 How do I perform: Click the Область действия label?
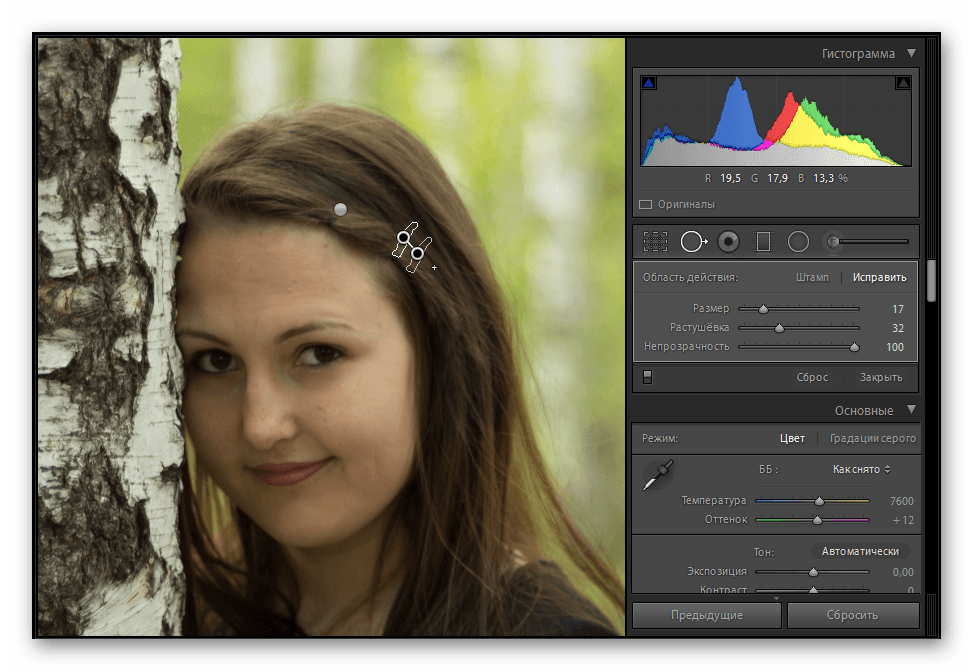[690, 277]
